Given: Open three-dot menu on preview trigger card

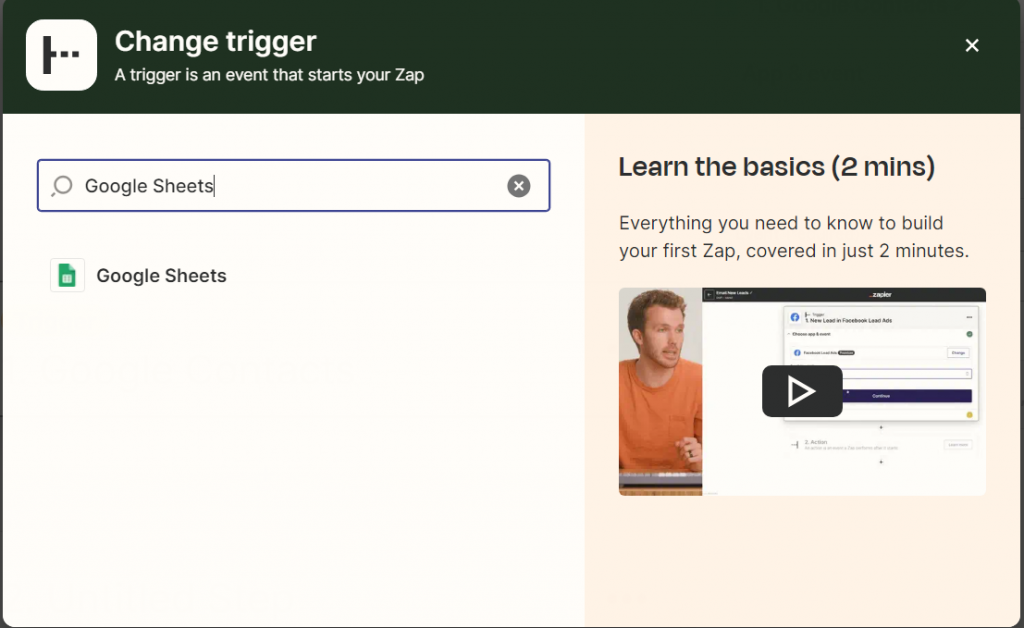Looking at the screenshot, I should click(969, 317).
